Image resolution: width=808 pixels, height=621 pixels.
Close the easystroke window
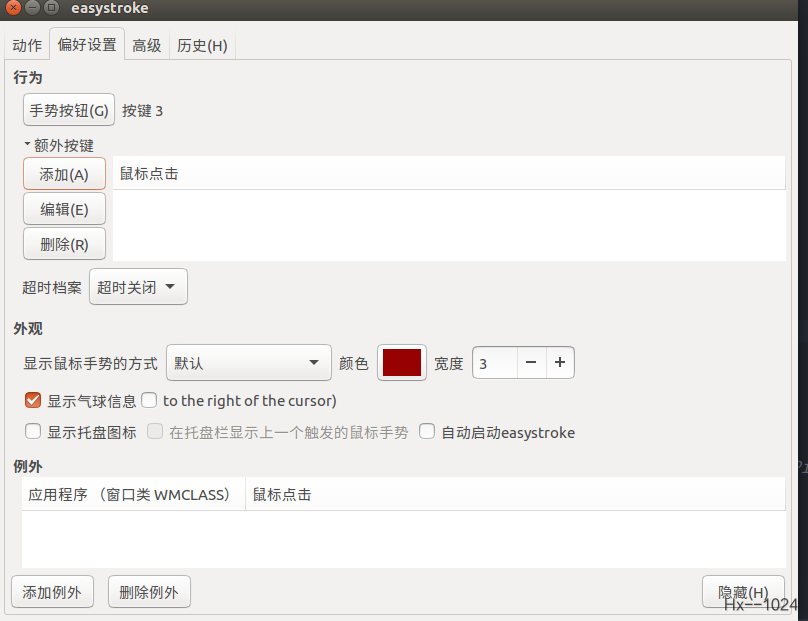click(14, 8)
